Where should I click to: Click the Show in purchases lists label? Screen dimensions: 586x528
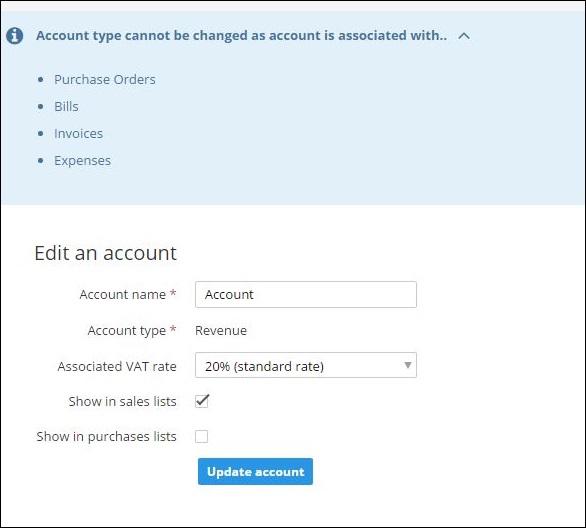[x=107, y=436]
